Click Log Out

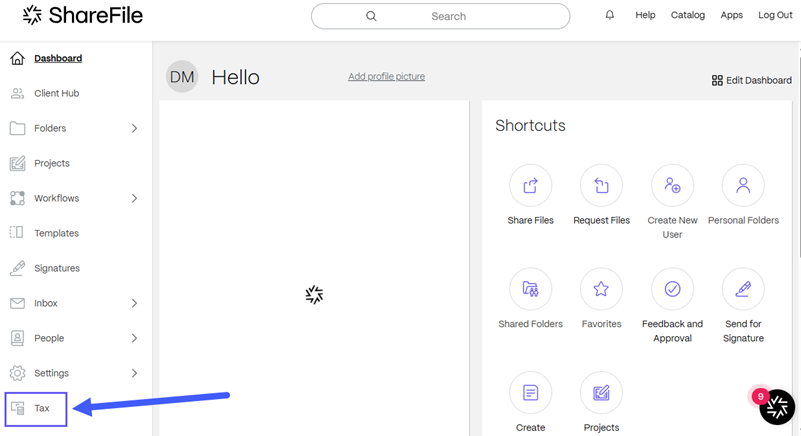[775, 15]
